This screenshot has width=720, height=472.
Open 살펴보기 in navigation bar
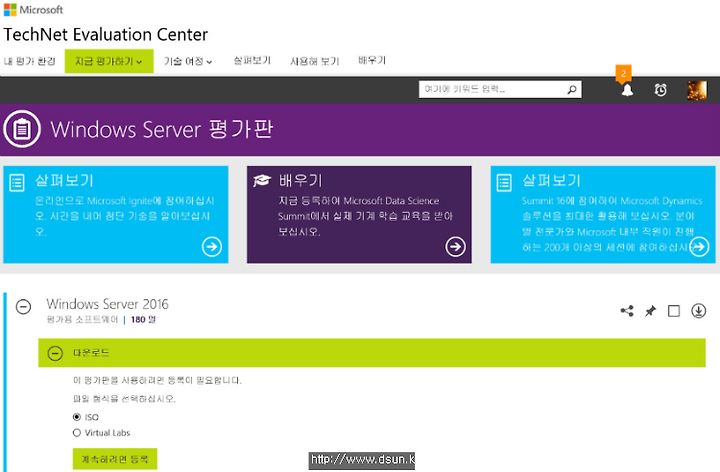click(x=252, y=61)
